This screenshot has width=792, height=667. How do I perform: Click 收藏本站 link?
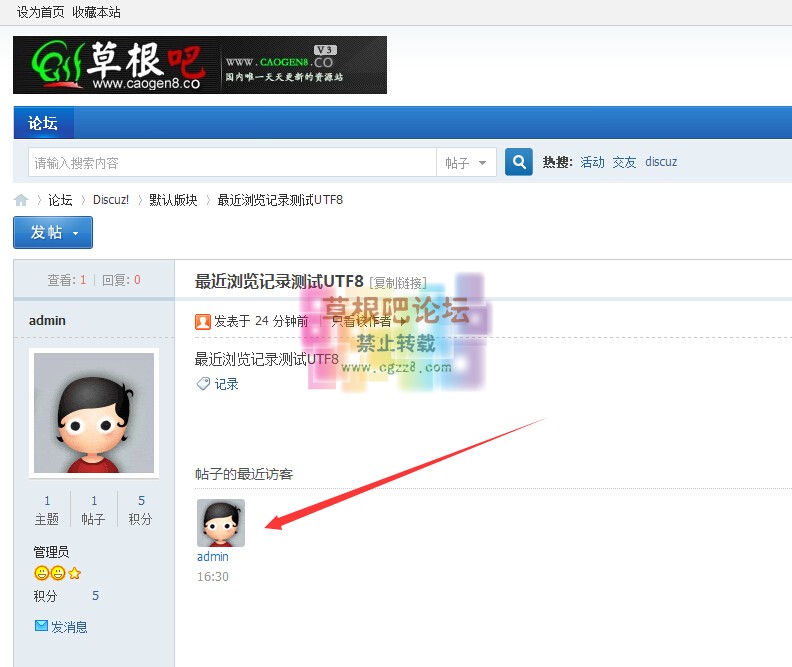click(x=96, y=12)
